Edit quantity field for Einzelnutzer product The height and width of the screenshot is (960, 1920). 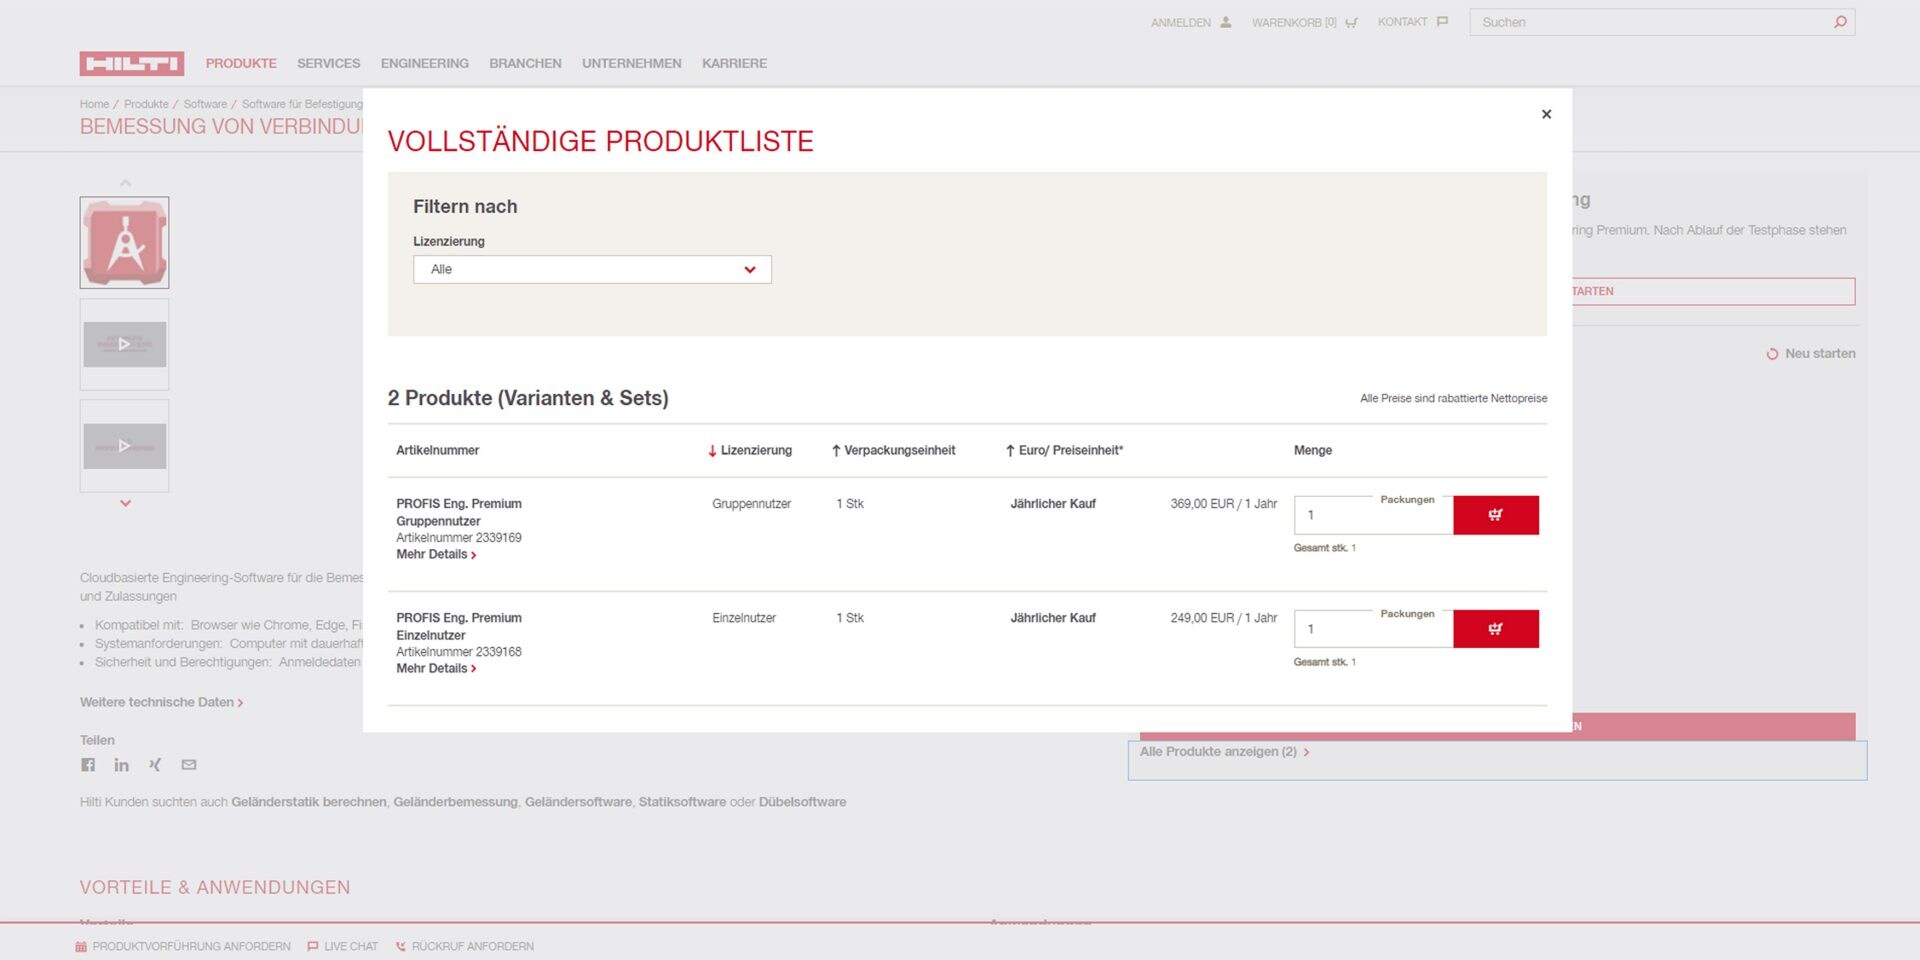pyautogui.click(x=1373, y=629)
